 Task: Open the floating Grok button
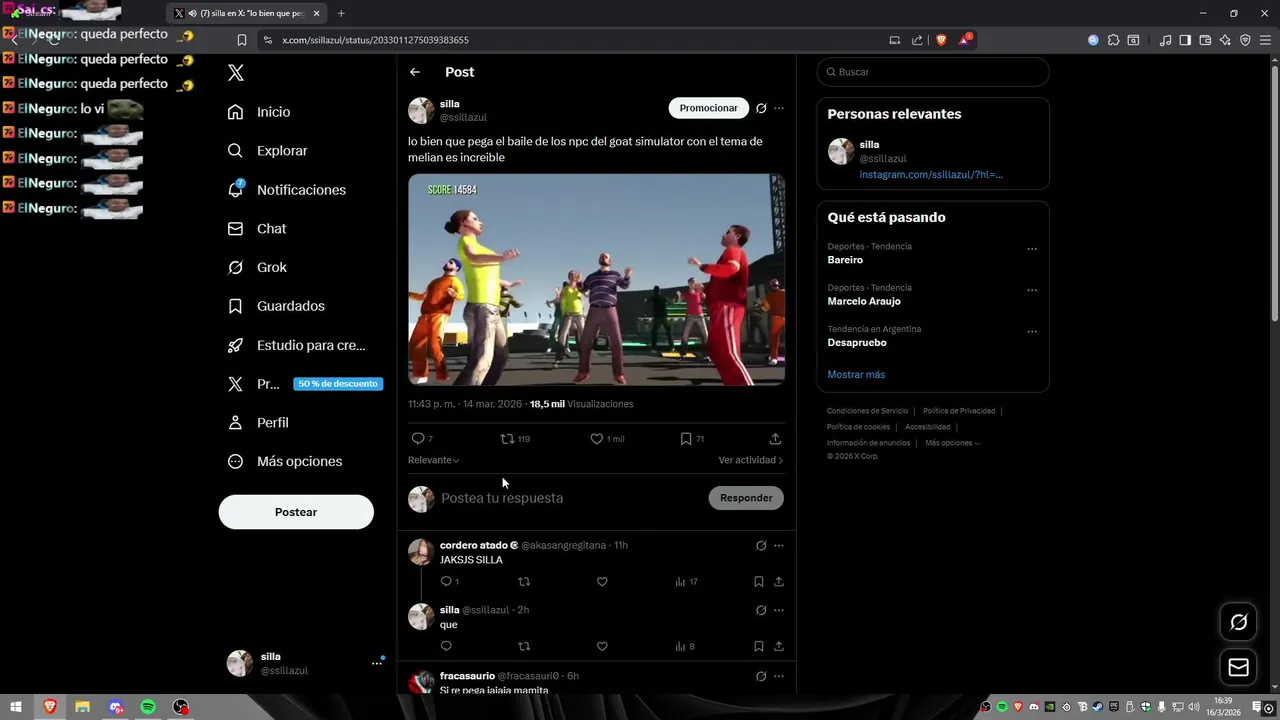tap(1238, 622)
